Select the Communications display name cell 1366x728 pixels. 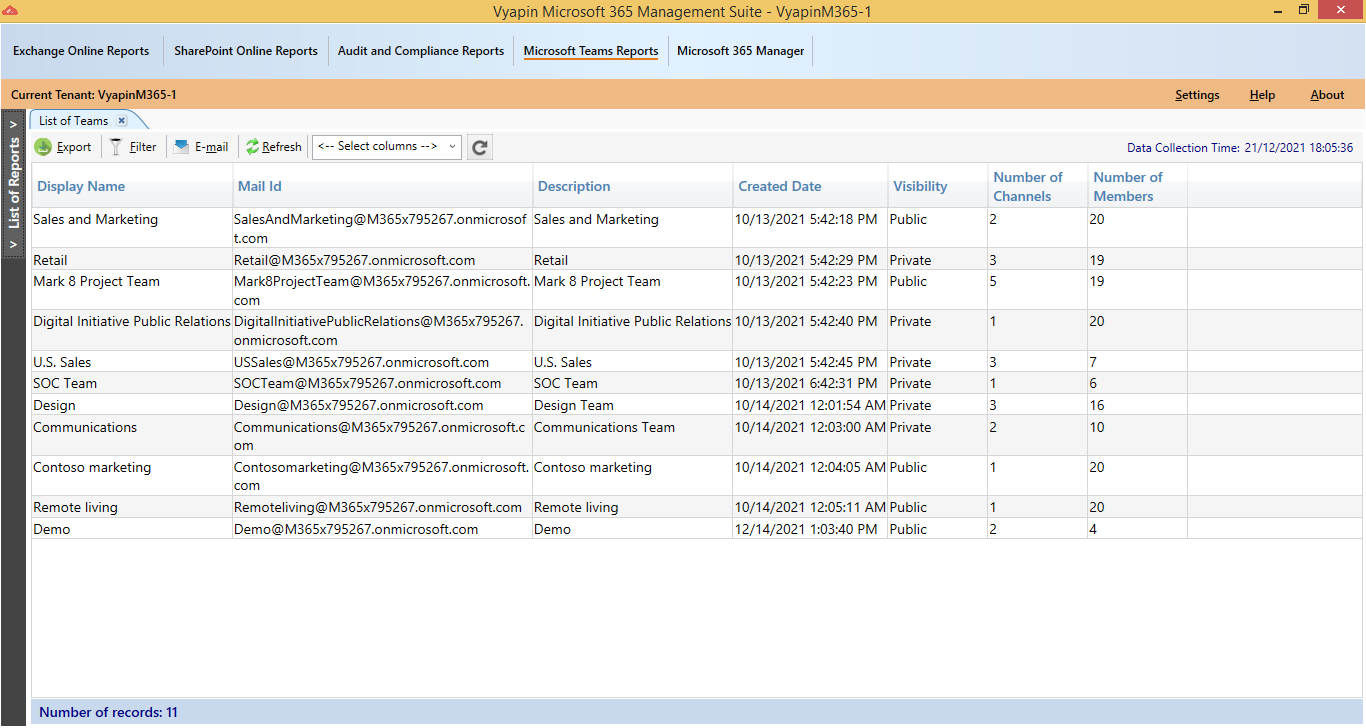[132, 436]
